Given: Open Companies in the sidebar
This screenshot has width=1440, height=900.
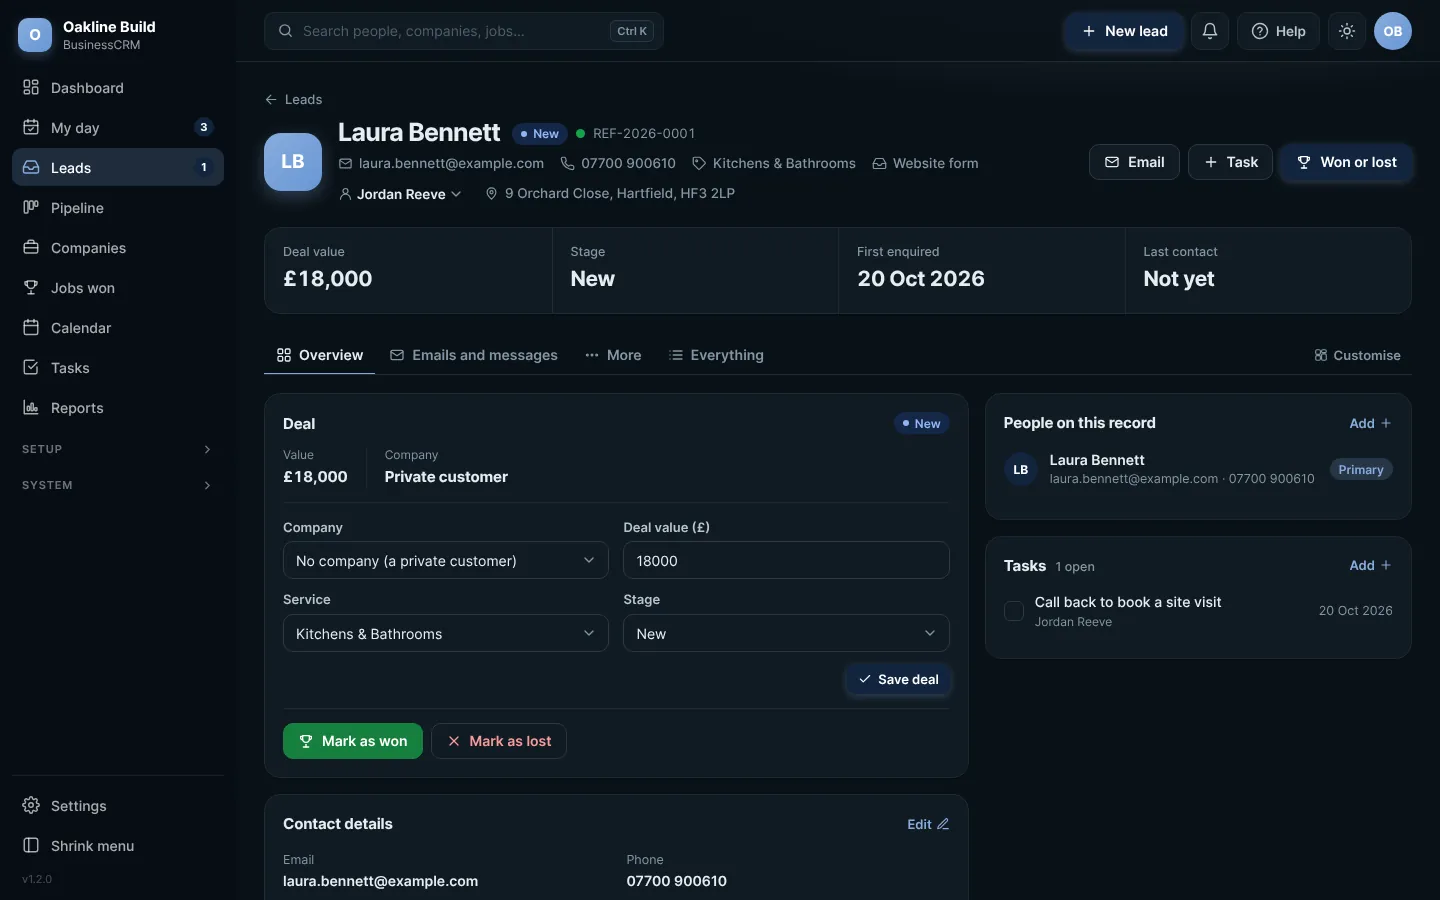Looking at the screenshot, I should pos(118,248).
